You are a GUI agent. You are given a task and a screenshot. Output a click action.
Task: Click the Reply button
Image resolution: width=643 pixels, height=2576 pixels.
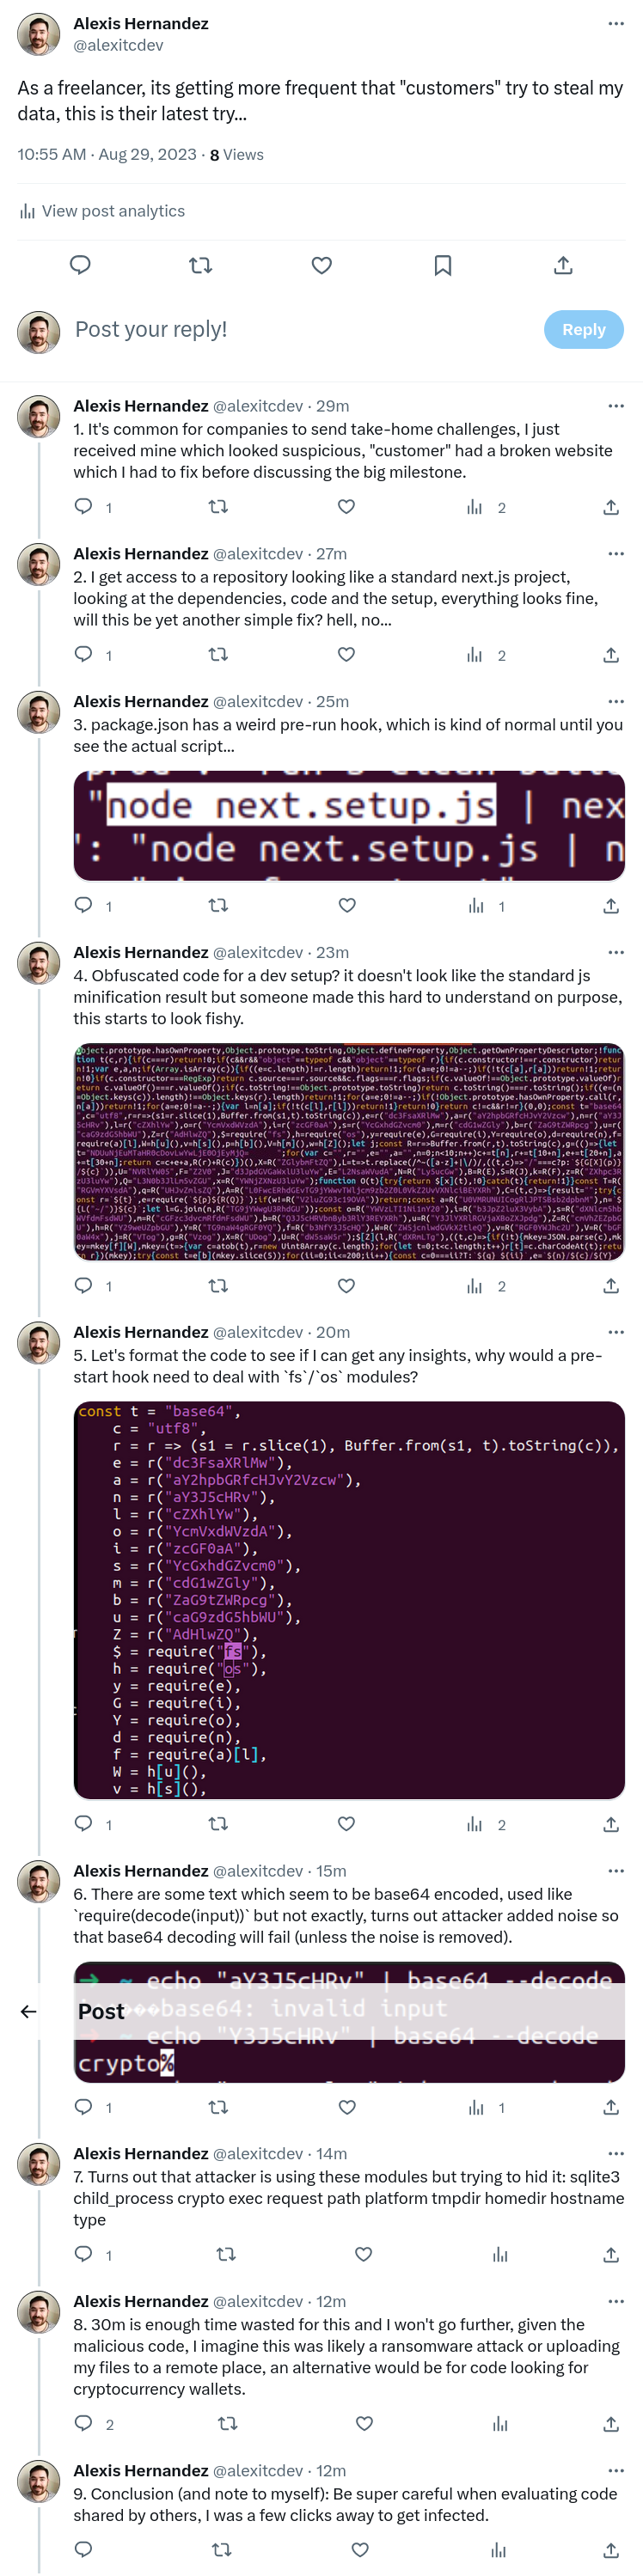click(x=583, y=329)
